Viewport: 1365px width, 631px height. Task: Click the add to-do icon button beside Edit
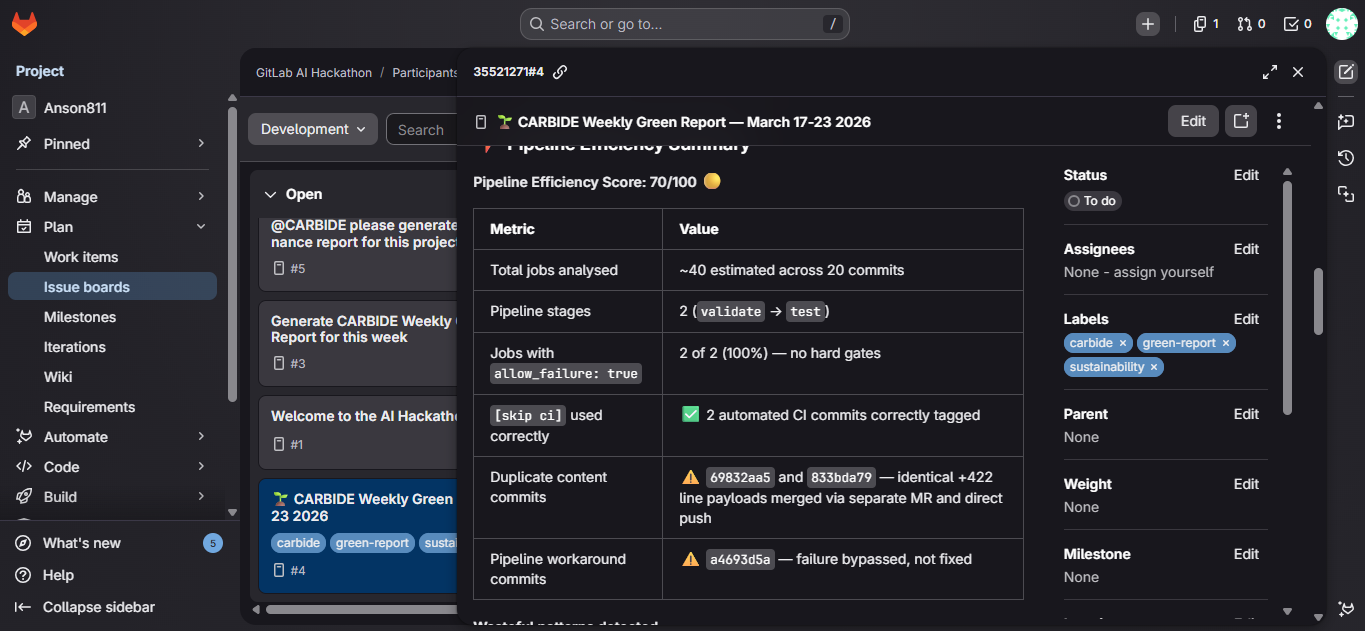(1241, 121)
